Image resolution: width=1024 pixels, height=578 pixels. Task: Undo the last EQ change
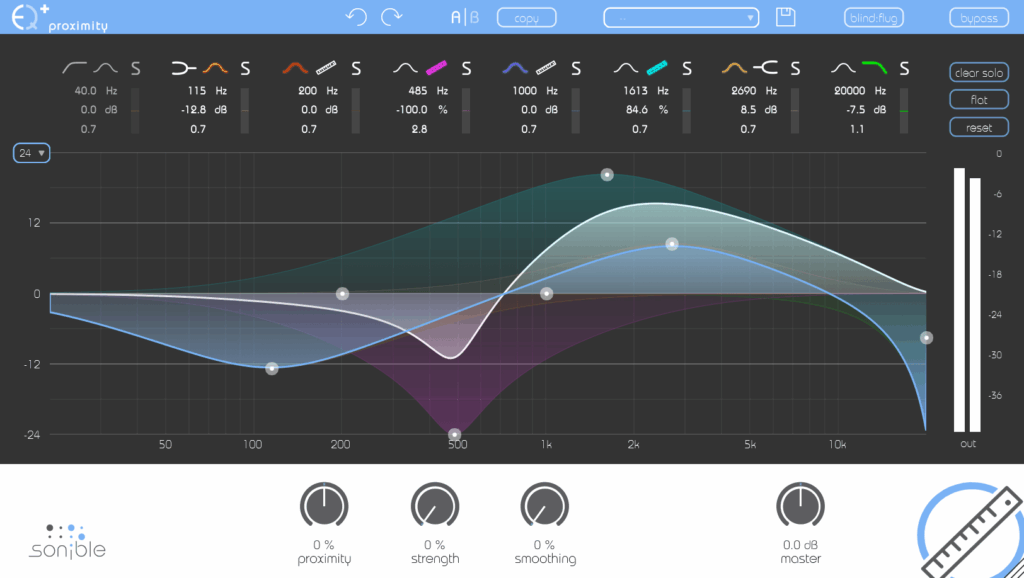(356, 16)
